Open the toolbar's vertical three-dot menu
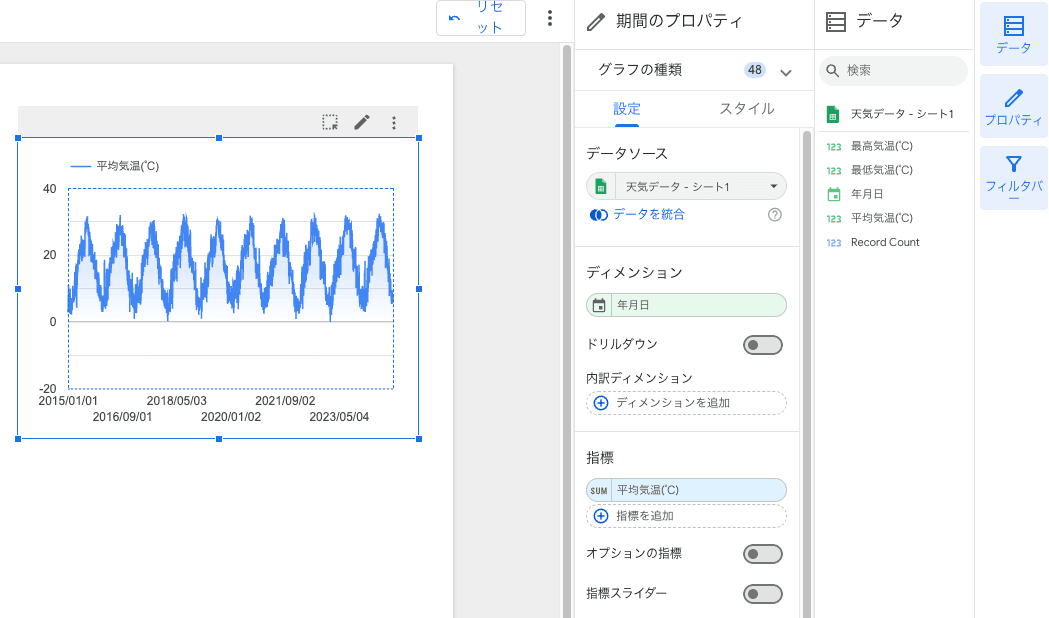Viewport: 1049px width, 618px height. click(549, 19)
